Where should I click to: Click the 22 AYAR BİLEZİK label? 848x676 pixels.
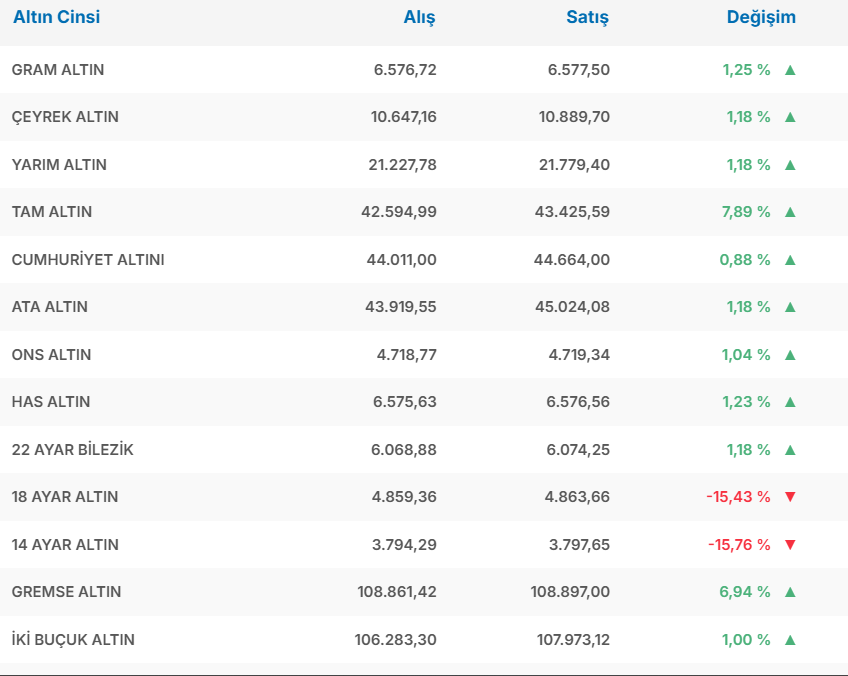click(x=72, y=450)
